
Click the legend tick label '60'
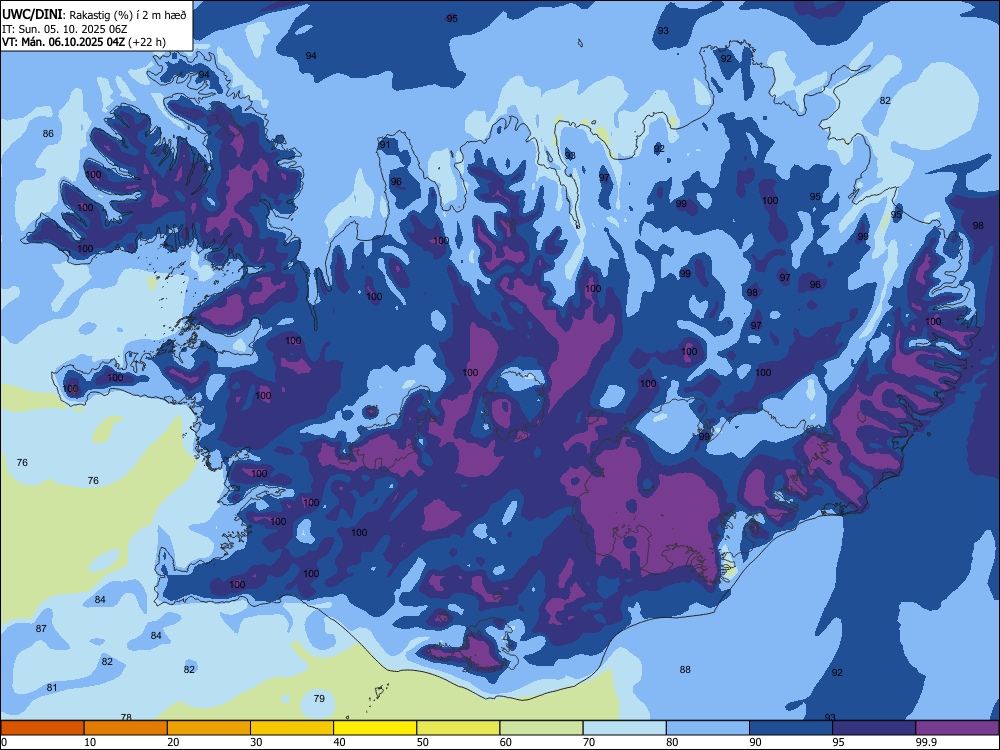pos(506,742)
